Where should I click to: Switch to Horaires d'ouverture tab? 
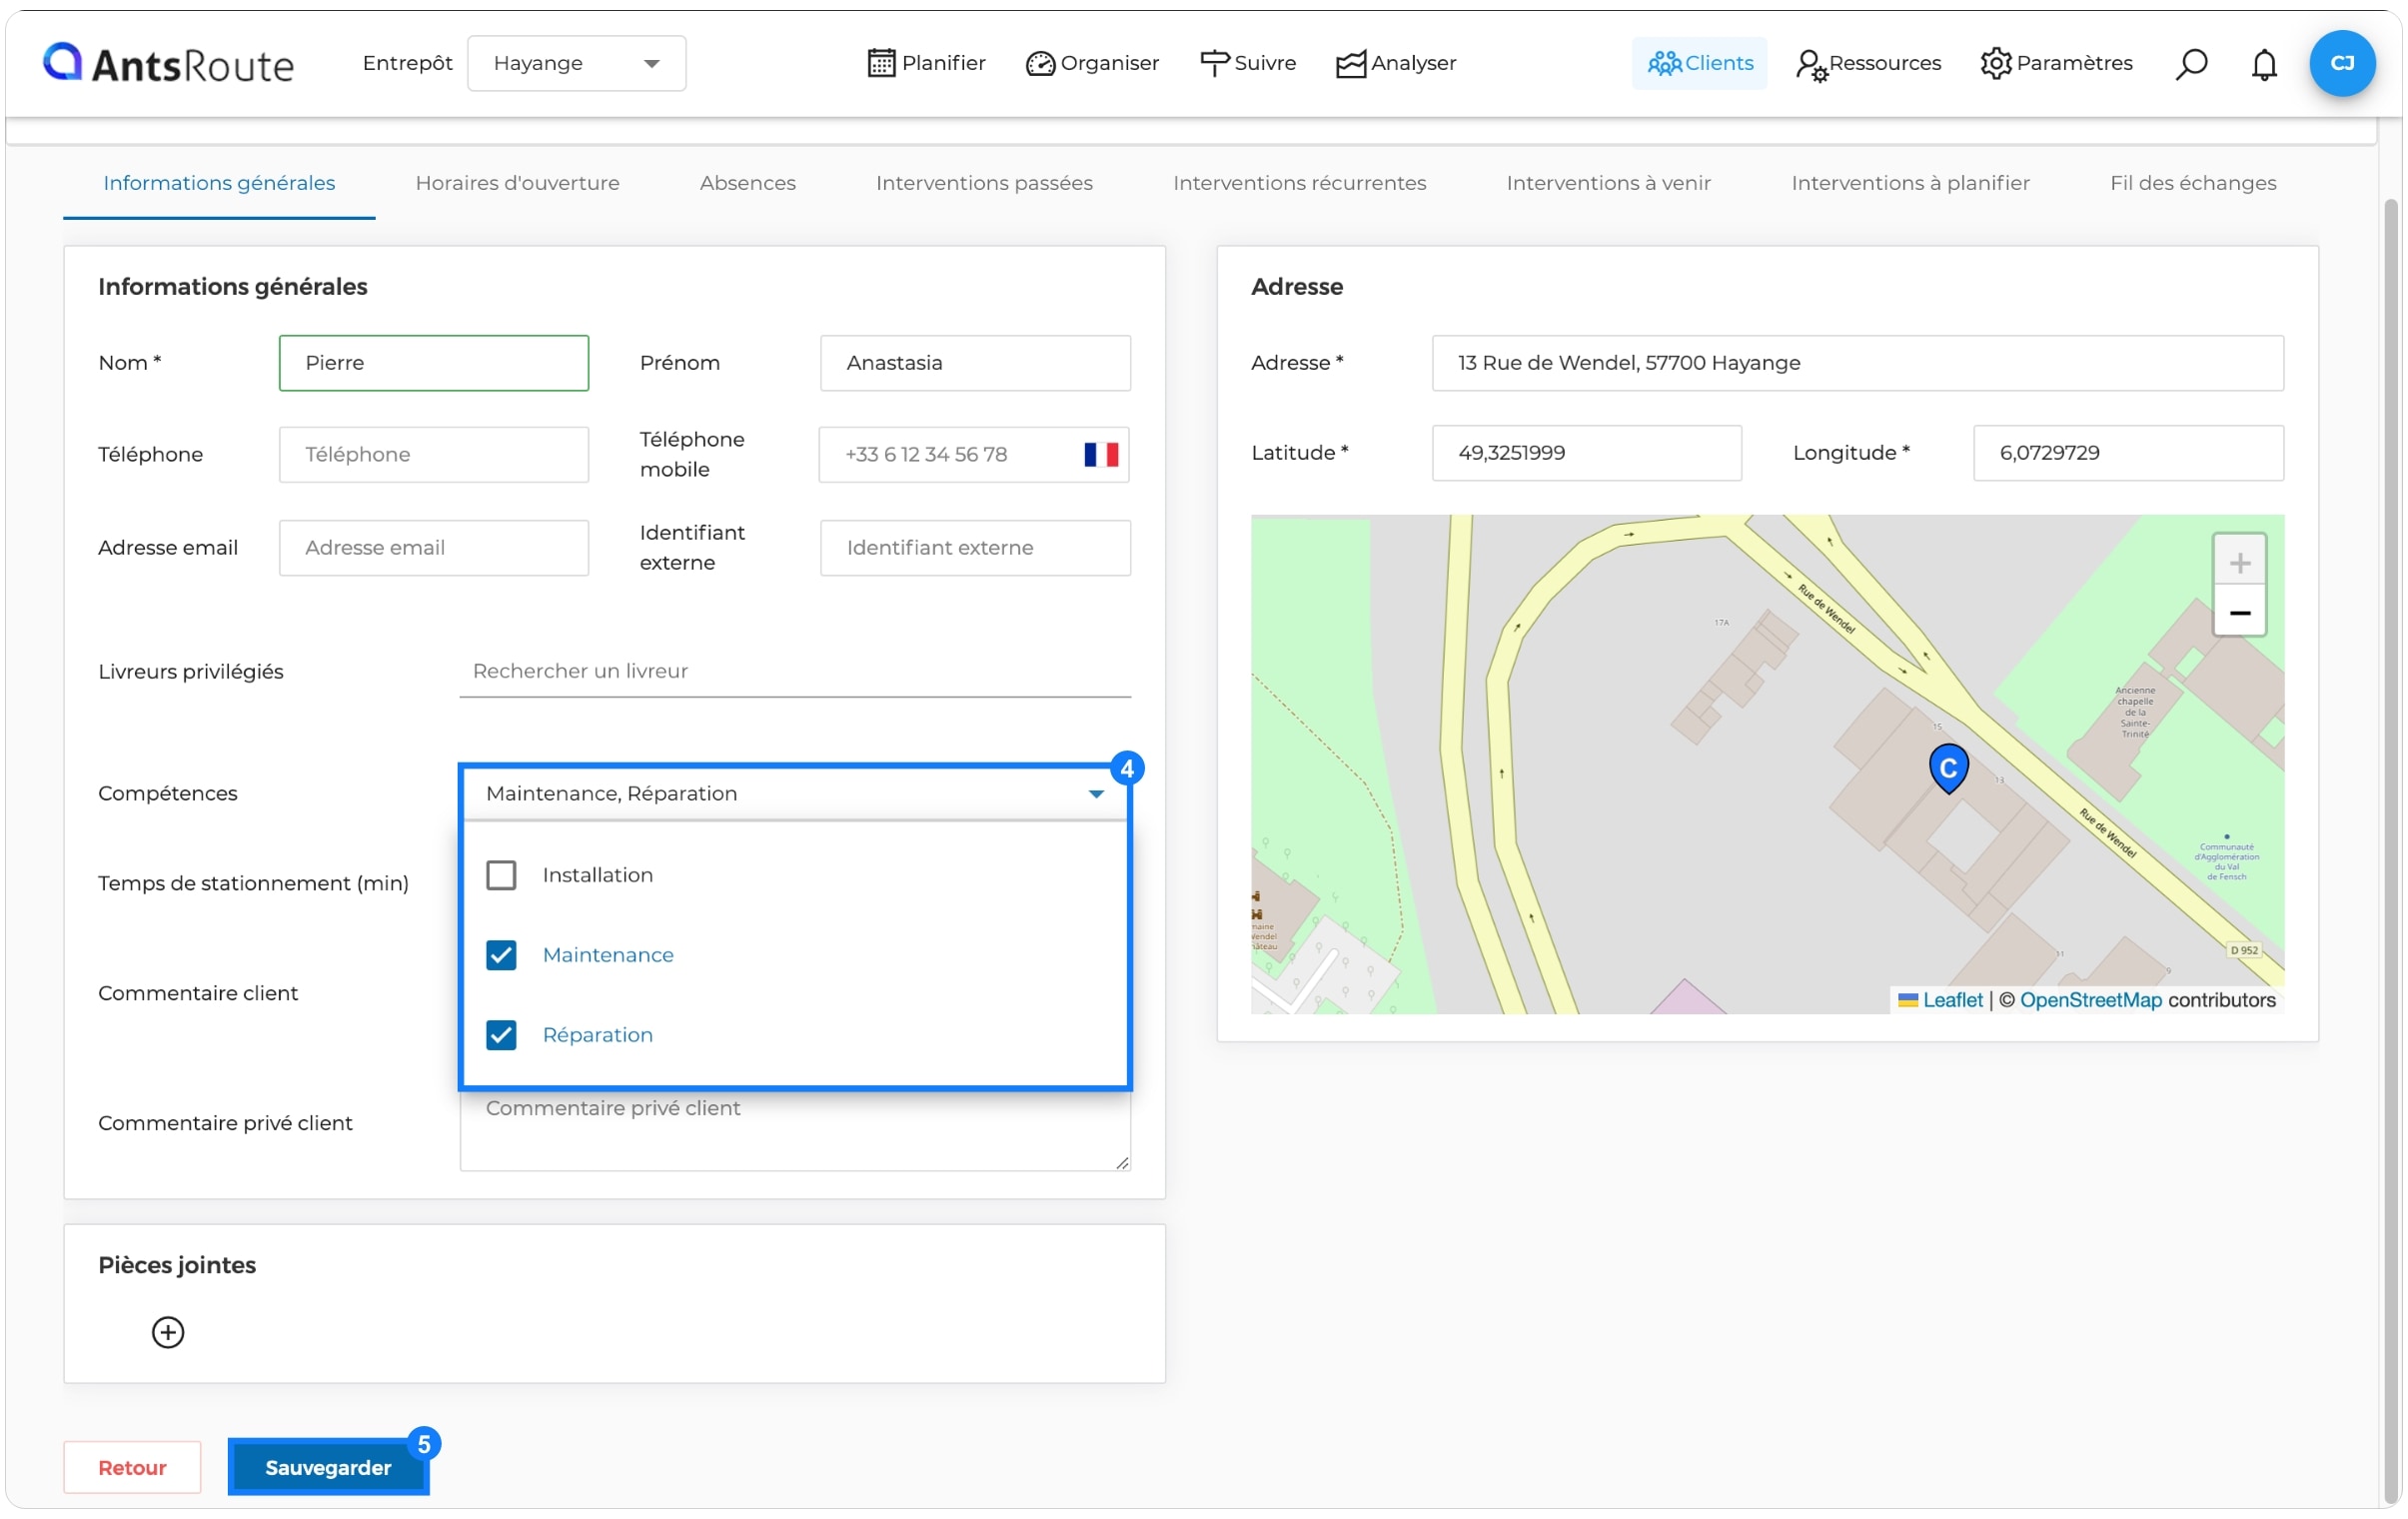517,183
